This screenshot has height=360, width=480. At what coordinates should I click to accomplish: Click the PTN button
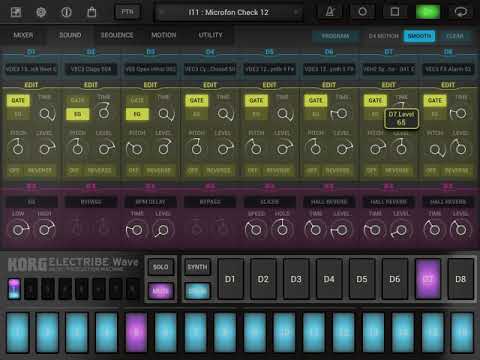point(127,12)
